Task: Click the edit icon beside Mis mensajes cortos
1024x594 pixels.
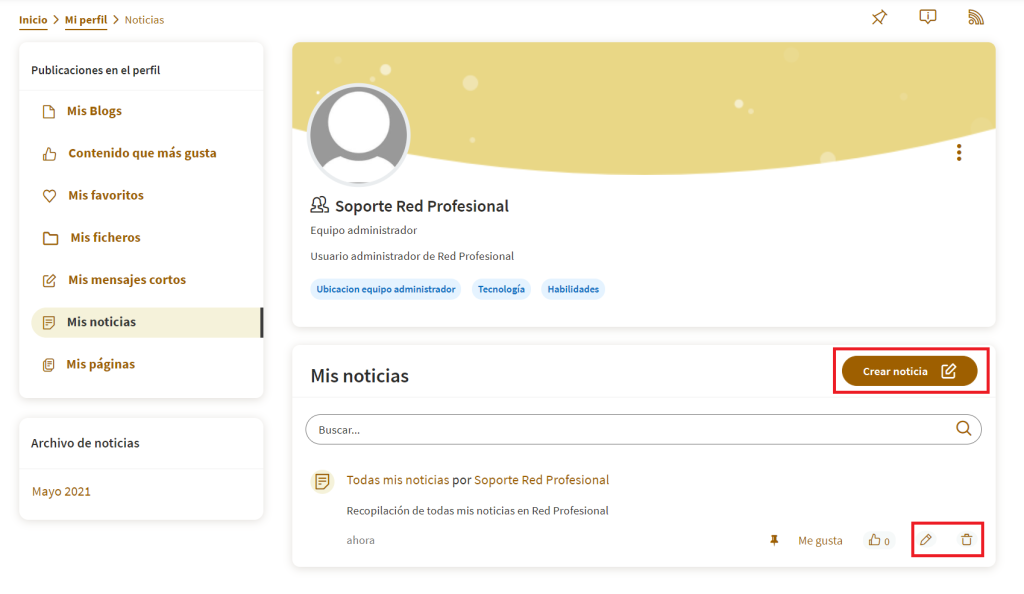Action: 49,281
